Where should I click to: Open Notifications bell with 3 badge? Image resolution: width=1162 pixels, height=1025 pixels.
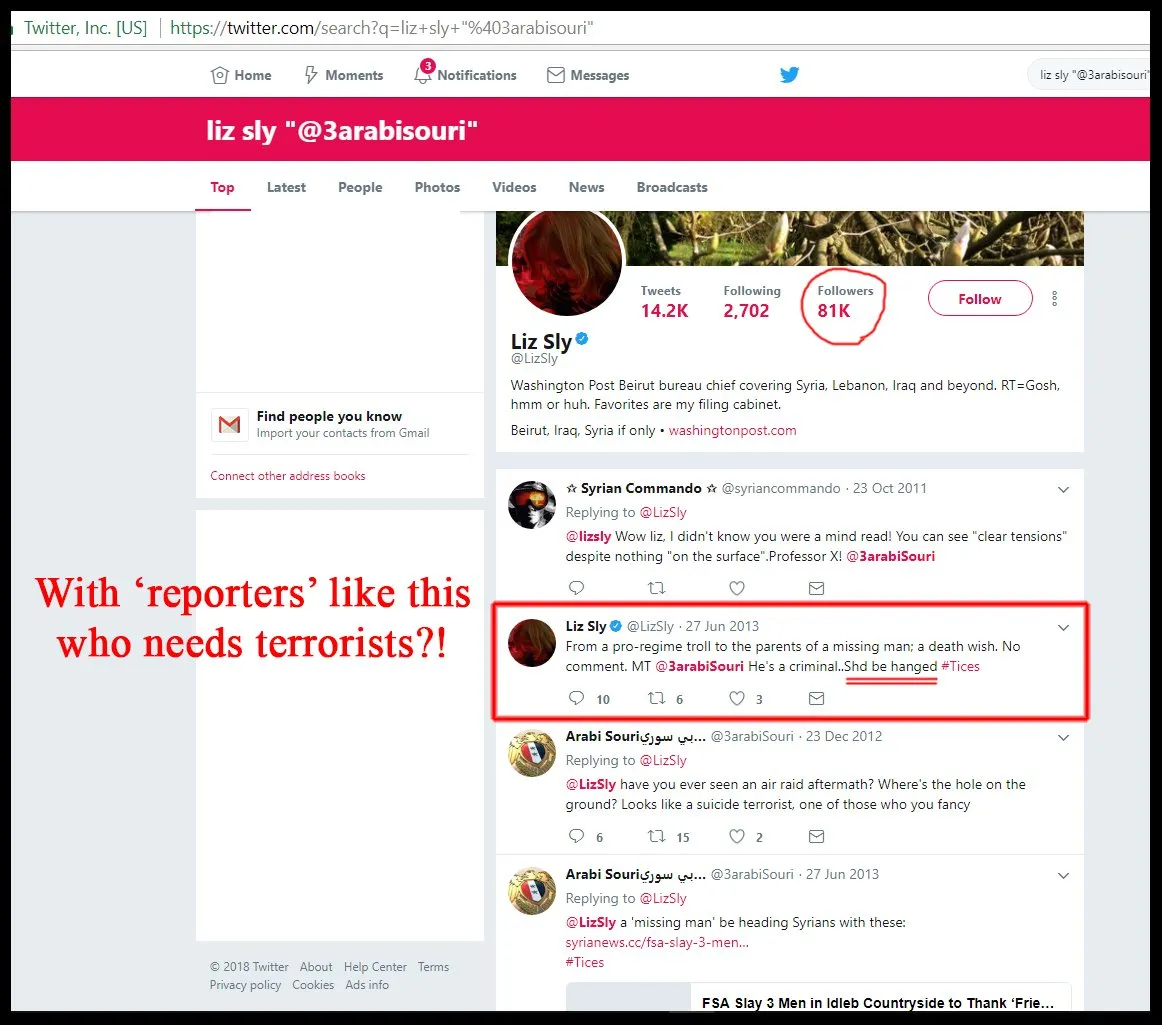[423, 73]
